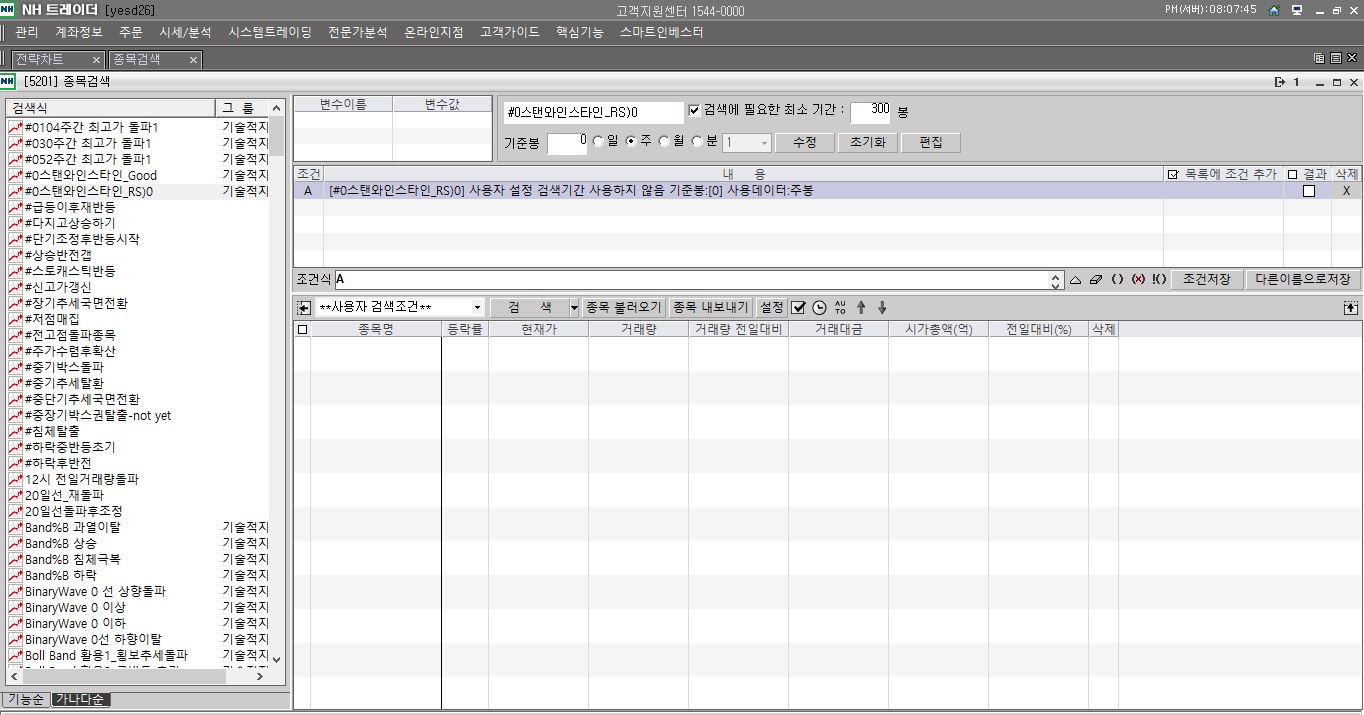
Task: Select the 월 radio button
Action: pyautogui.click(x=664, y=142)
